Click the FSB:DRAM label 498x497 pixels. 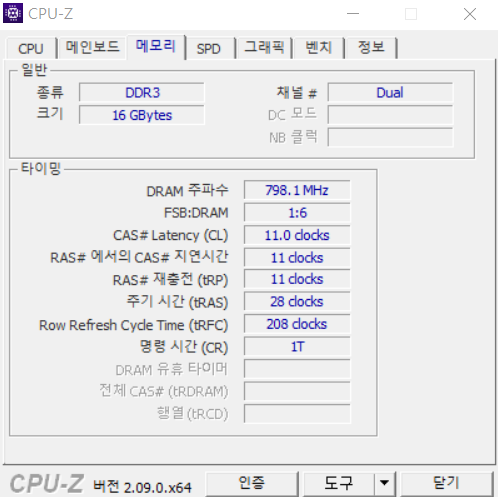[196, 213]
